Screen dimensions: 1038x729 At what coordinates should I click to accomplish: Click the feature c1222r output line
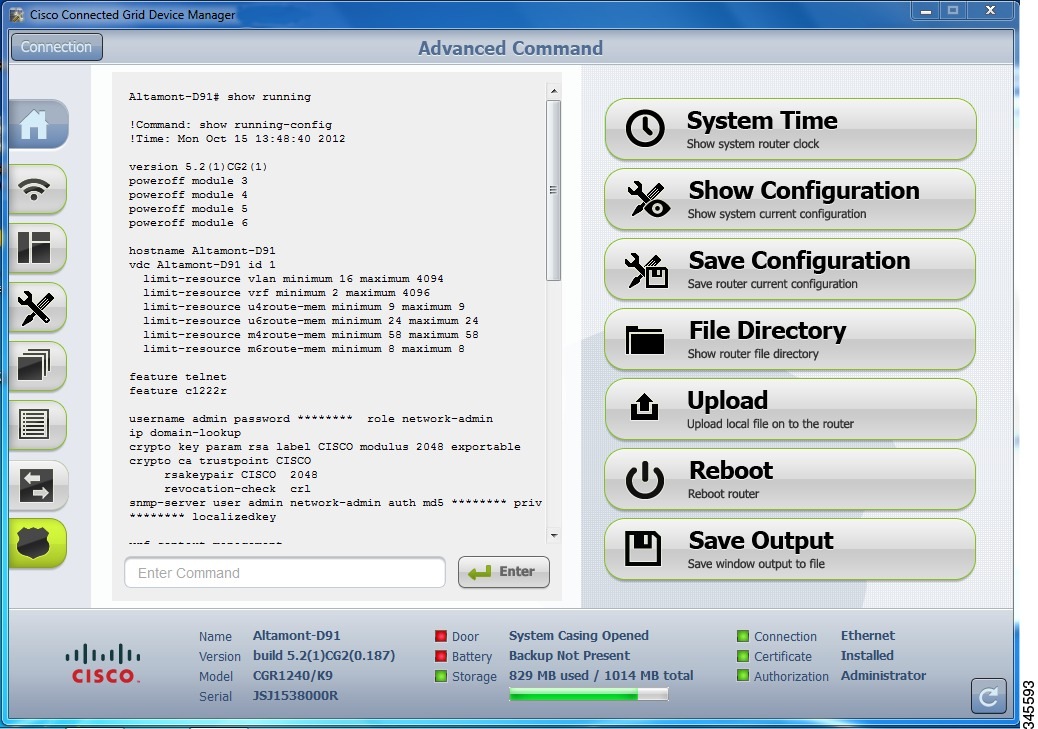pos(177,391)
